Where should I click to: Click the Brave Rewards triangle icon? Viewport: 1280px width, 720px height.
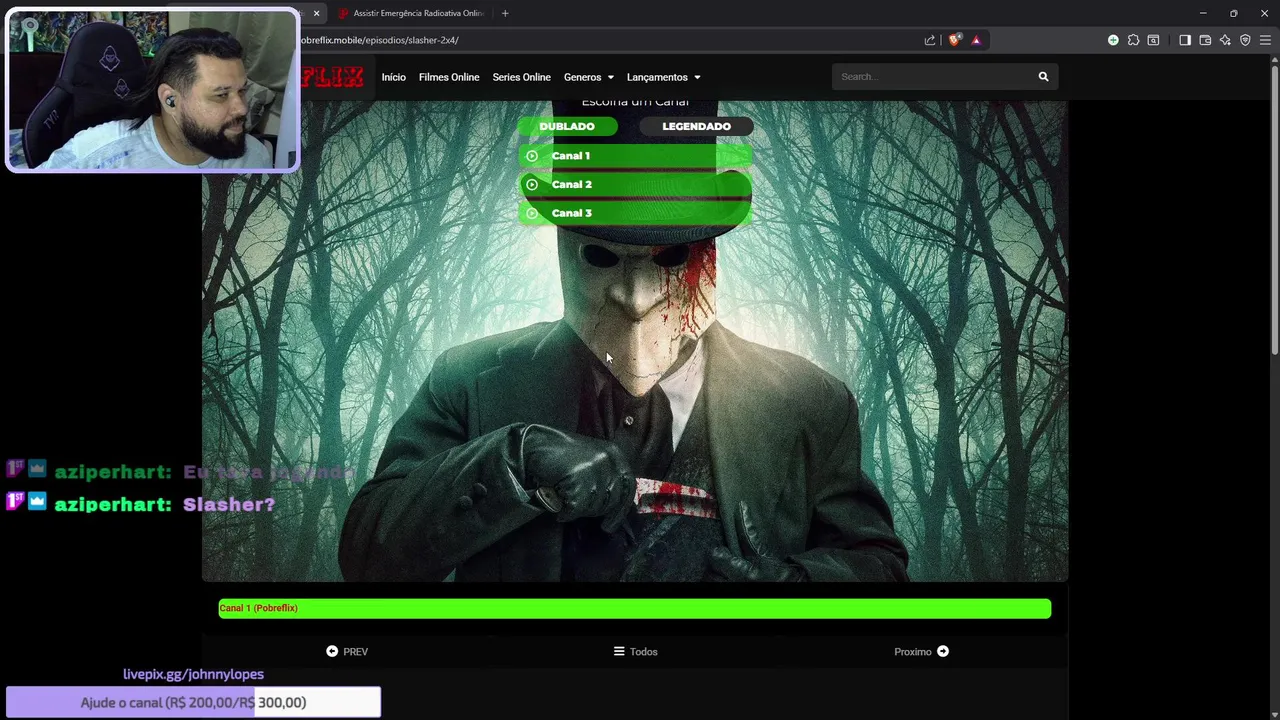(x=976, y=40)
